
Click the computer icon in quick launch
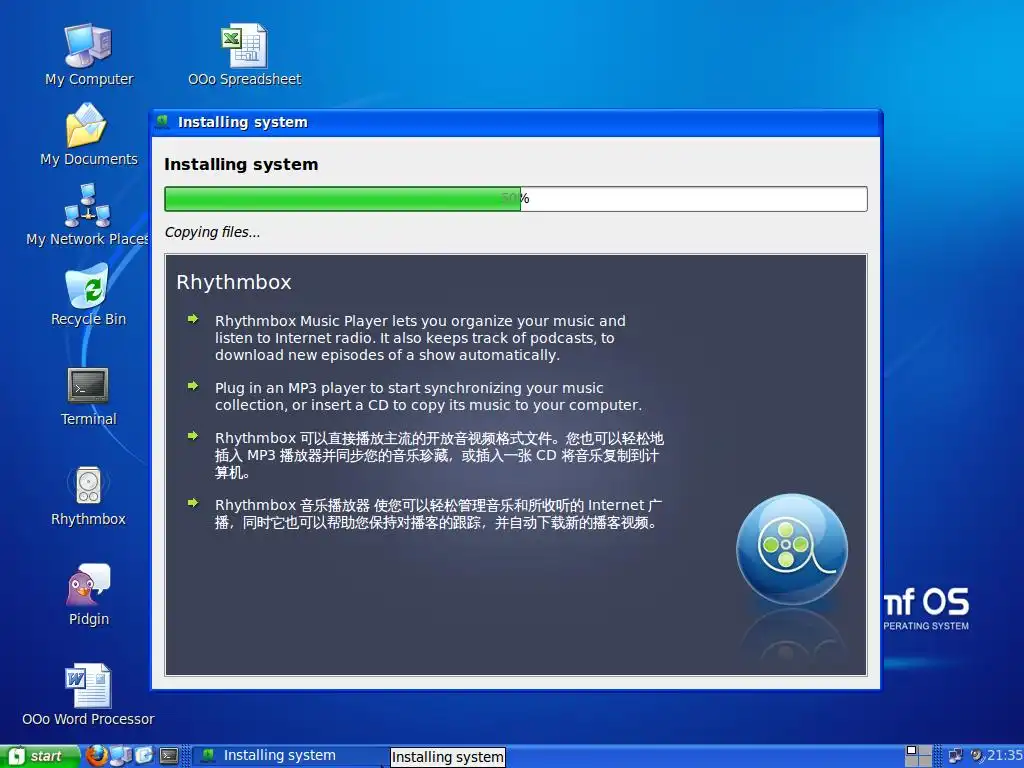(121, 756)
